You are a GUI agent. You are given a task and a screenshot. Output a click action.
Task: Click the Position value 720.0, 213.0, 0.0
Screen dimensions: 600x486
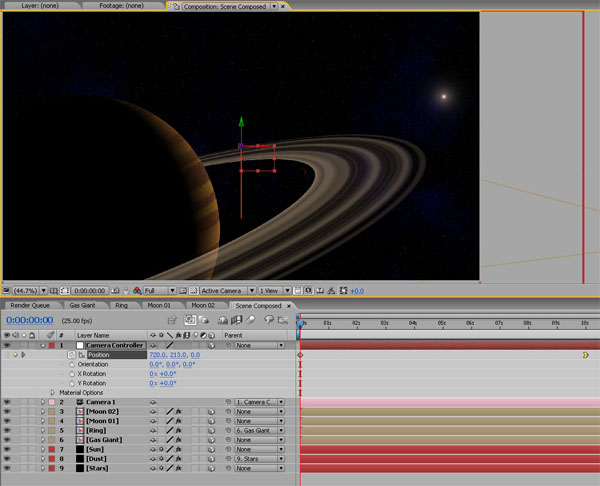tap(174, 355)
